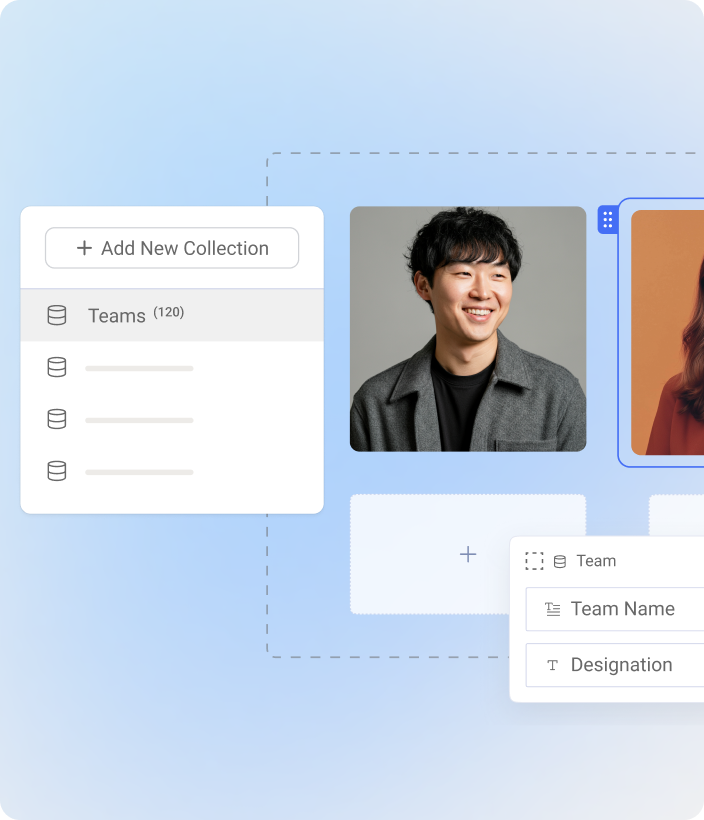
Task: Click the small database icon next to Team
Action: (x=560, y=562)
